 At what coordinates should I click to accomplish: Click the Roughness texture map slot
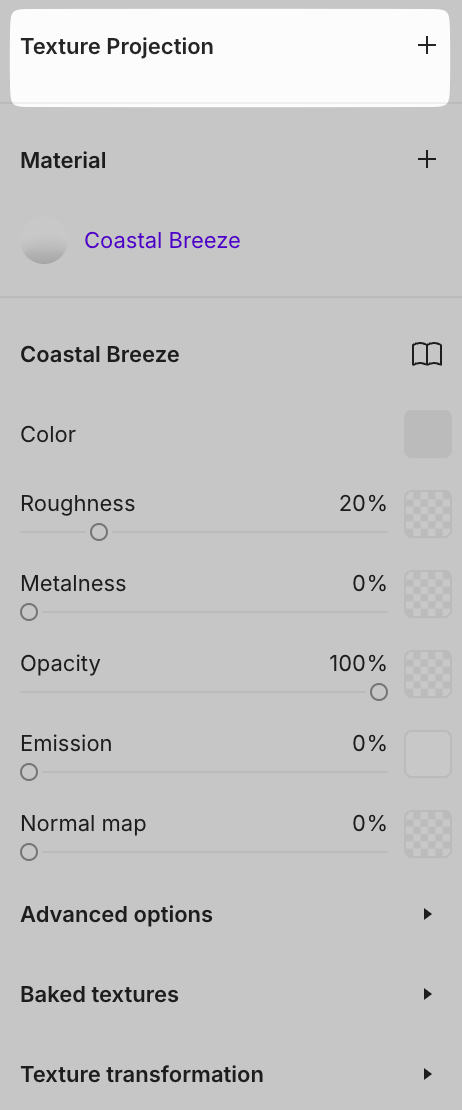428,514
